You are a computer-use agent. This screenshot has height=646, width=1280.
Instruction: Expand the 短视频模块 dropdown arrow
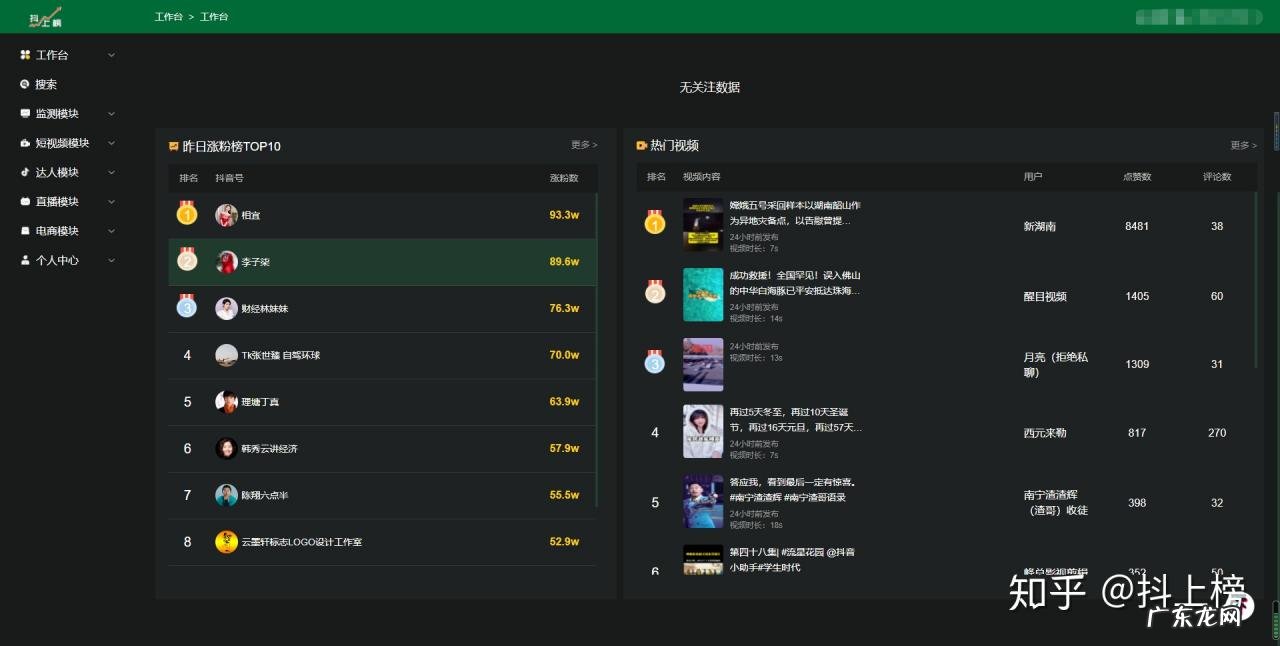pos(111,142)
